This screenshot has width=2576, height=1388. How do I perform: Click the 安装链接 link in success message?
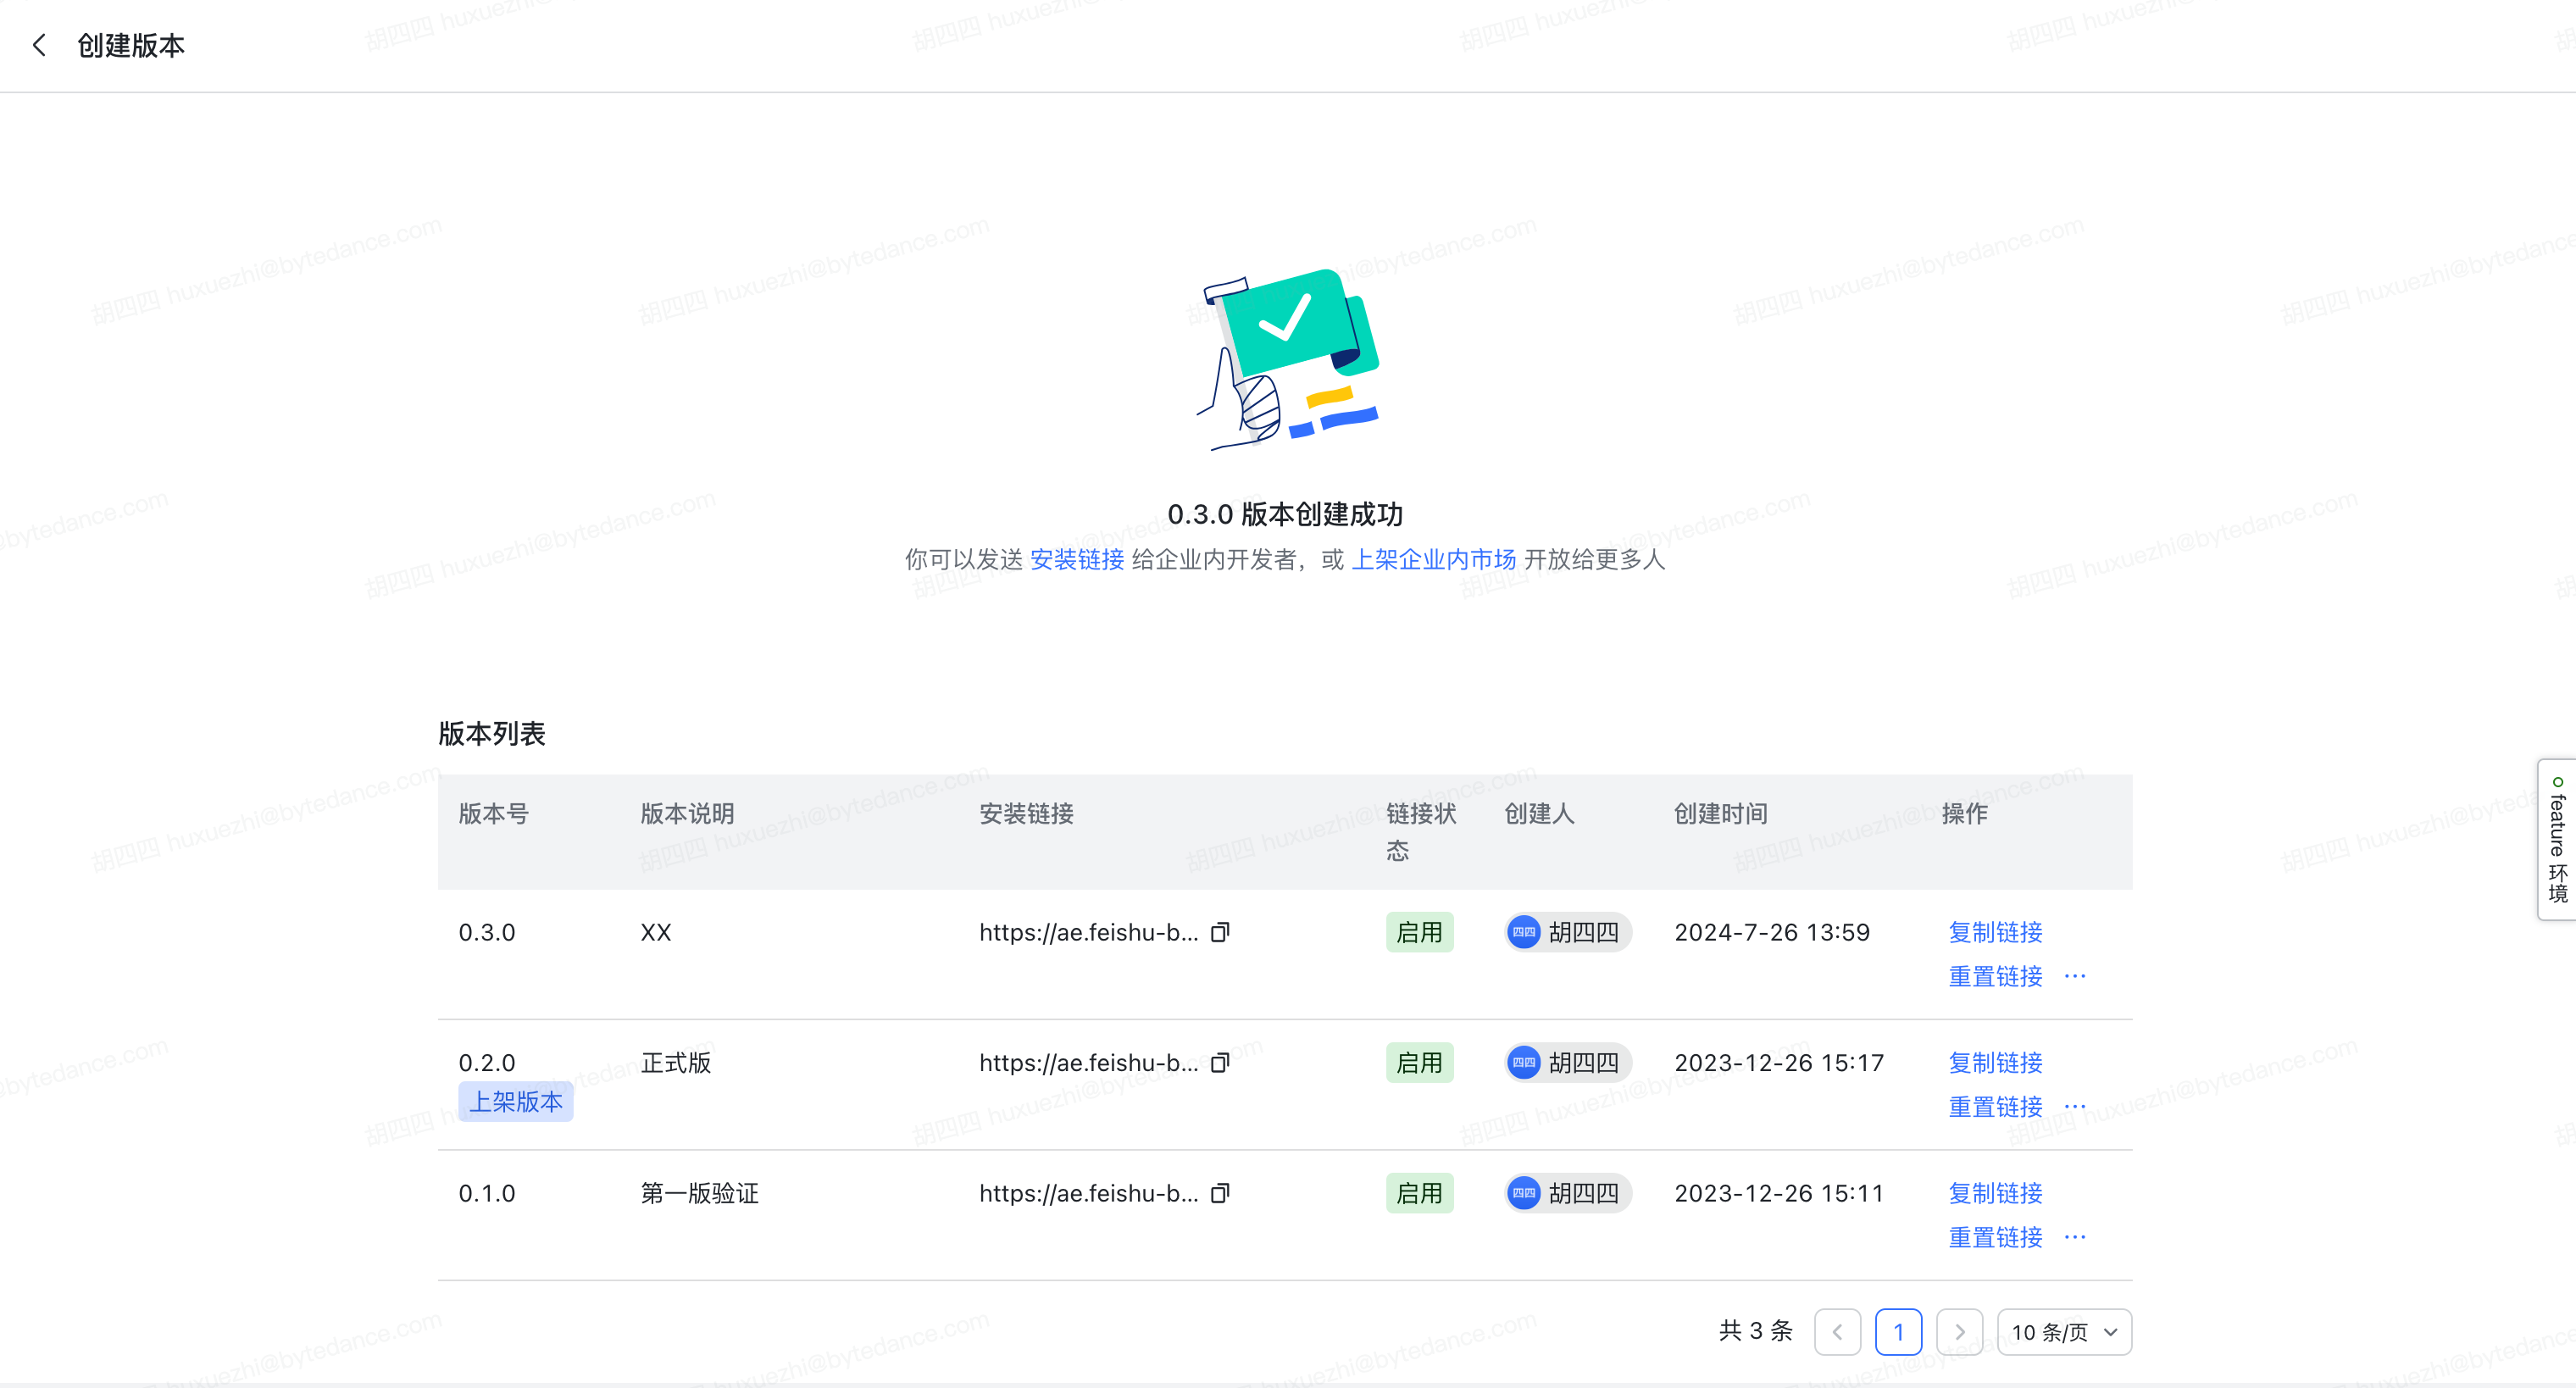(1077, 560)
